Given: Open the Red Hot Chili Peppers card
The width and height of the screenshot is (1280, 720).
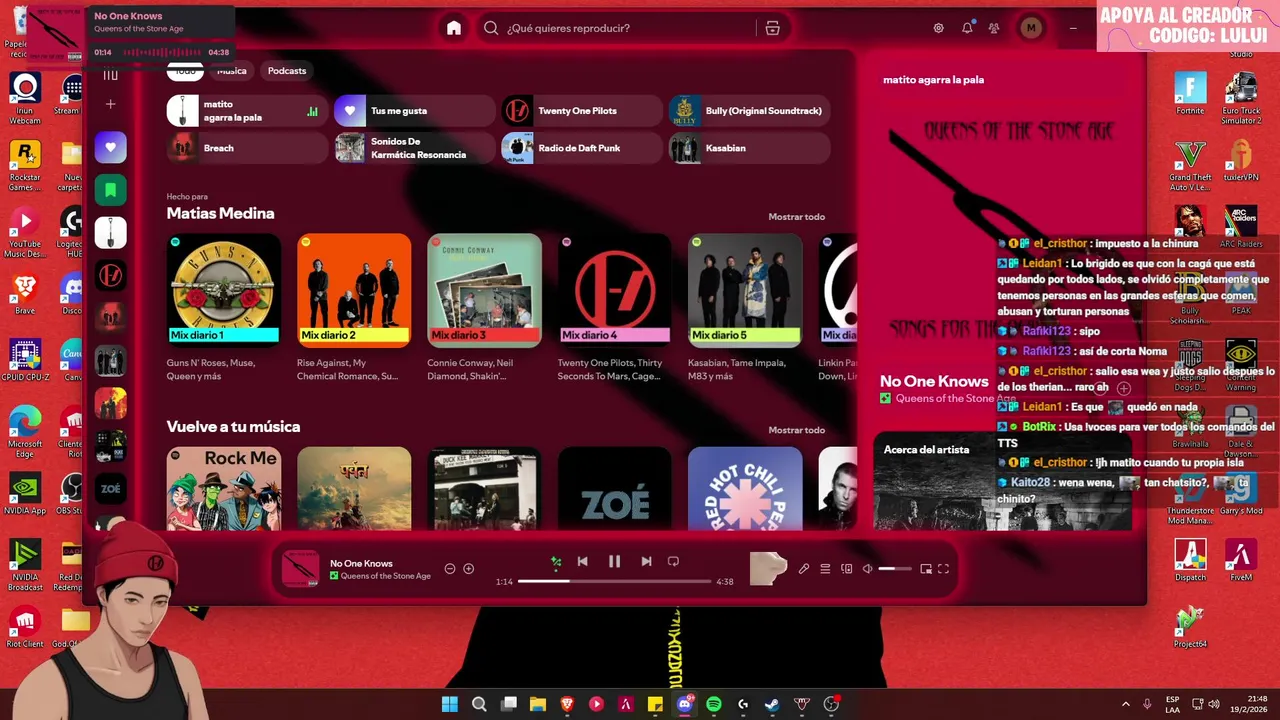Looking at the screenshot, I should [x=745, y=488].
